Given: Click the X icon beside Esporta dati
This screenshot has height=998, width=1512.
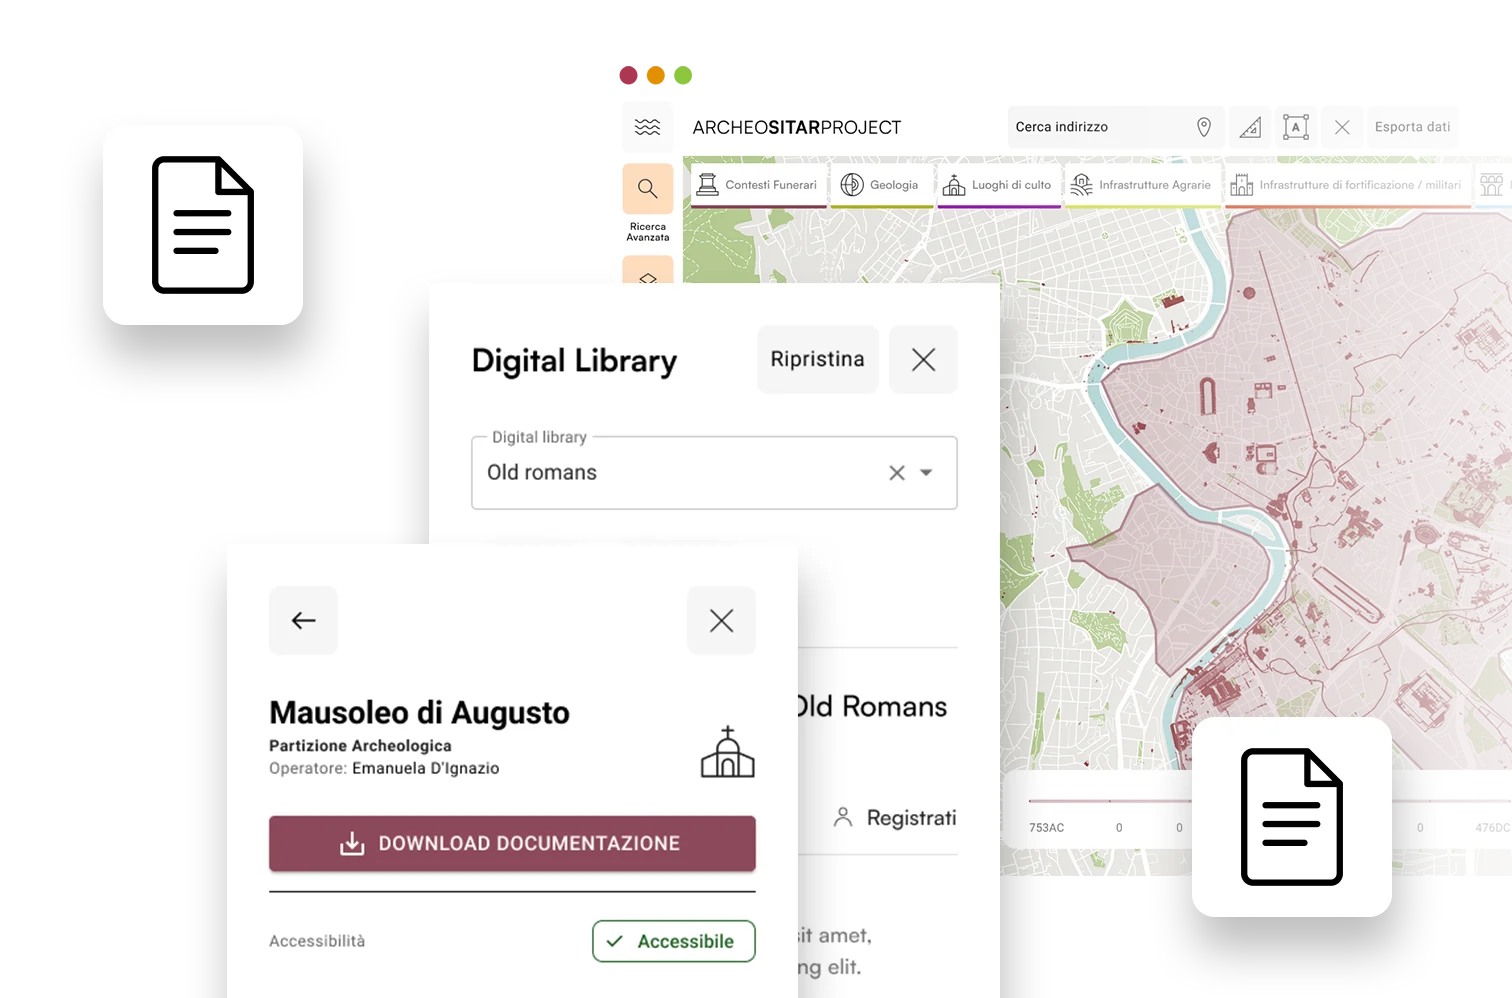Looking at the screenshot, I should 1342,127.
